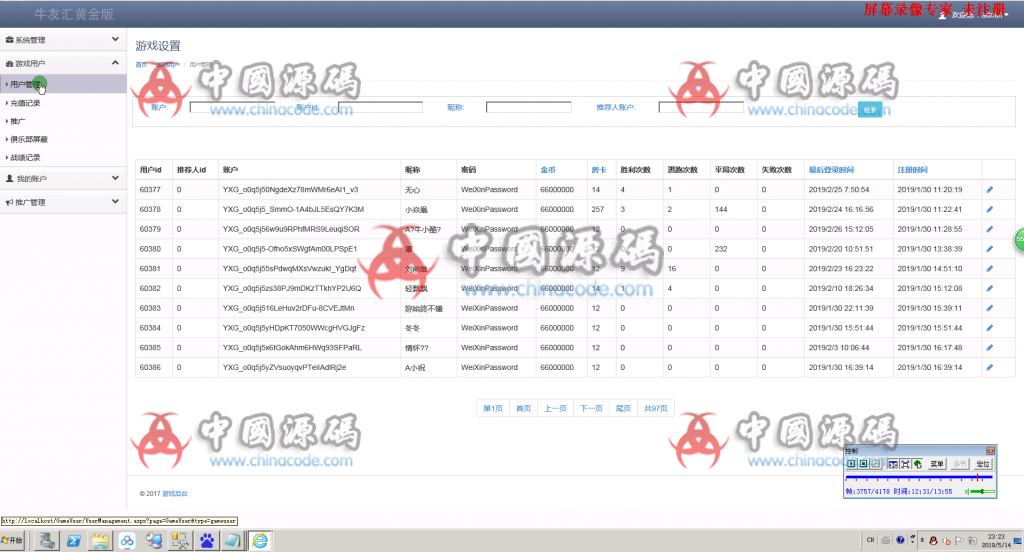
Task: Click fullscreen icon in recorder control panel
Action: tap(905, 464)
